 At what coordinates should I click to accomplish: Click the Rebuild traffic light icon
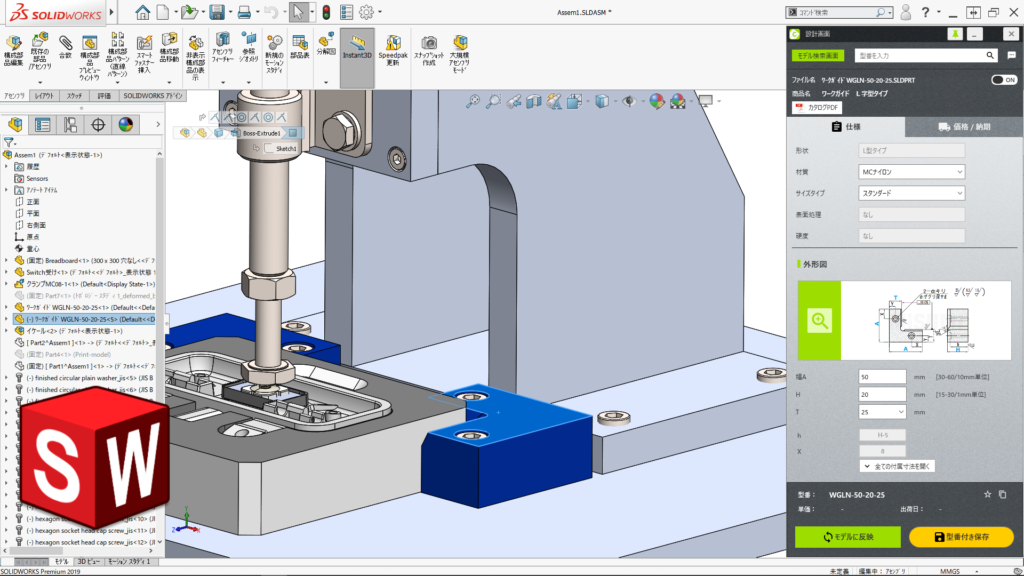point(325,12)
